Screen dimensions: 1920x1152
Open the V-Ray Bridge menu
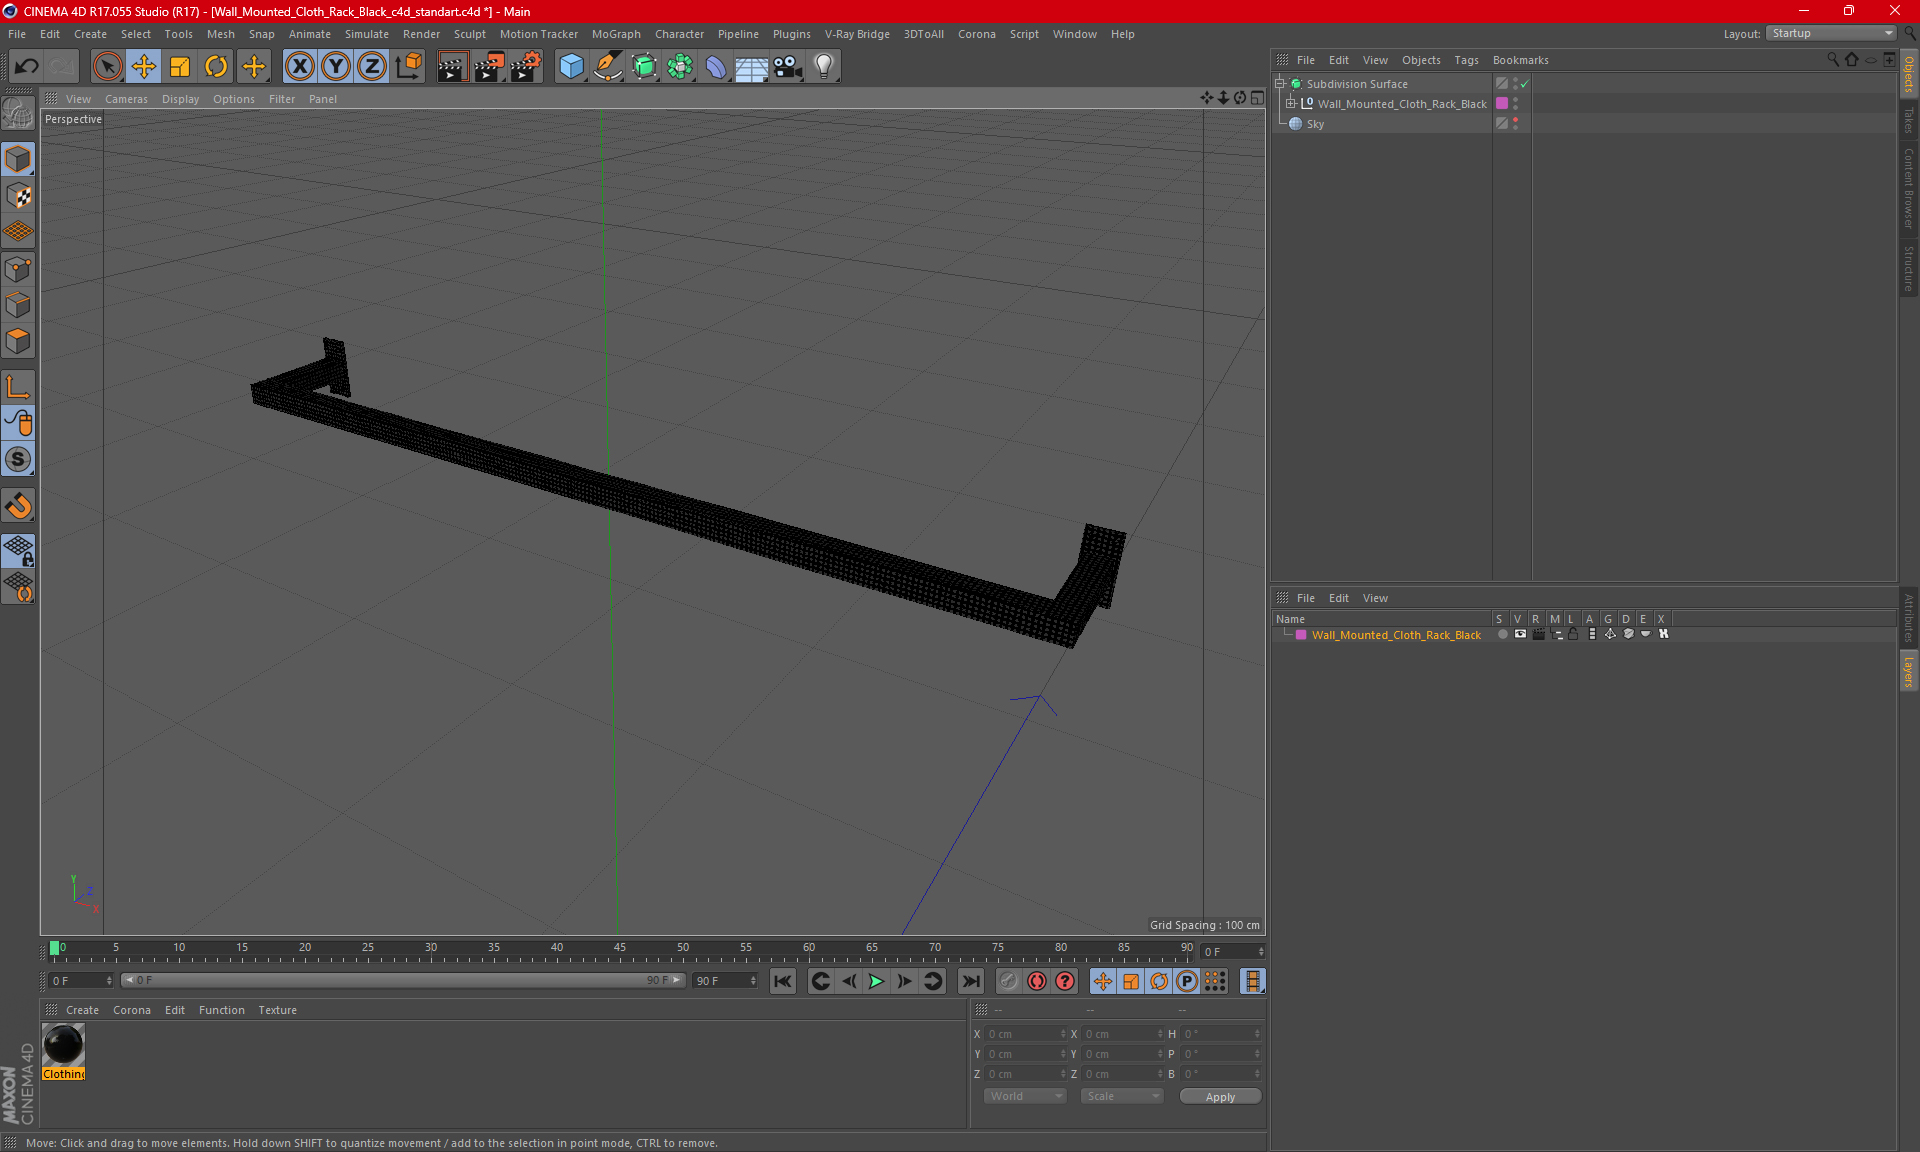(x=857, y=34)
